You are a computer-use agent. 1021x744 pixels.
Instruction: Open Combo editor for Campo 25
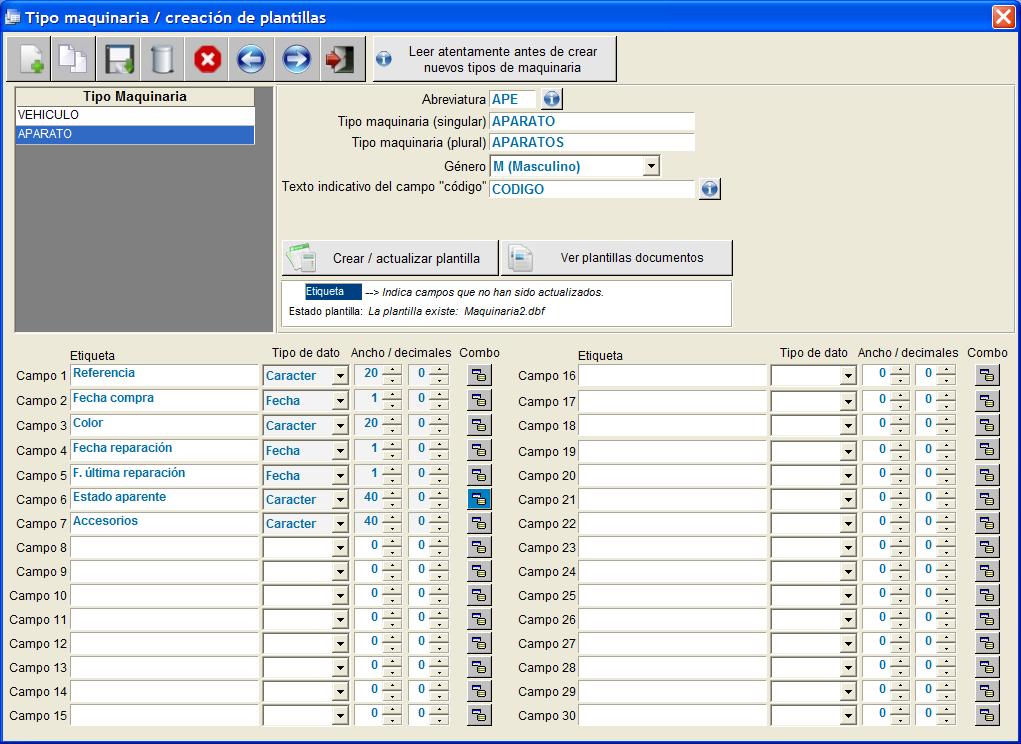coord(987,595)
